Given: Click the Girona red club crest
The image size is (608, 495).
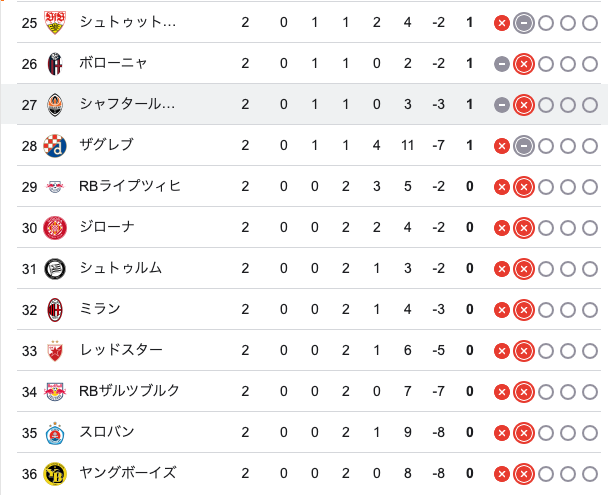Looking at the screenshot, I should 55,228.
